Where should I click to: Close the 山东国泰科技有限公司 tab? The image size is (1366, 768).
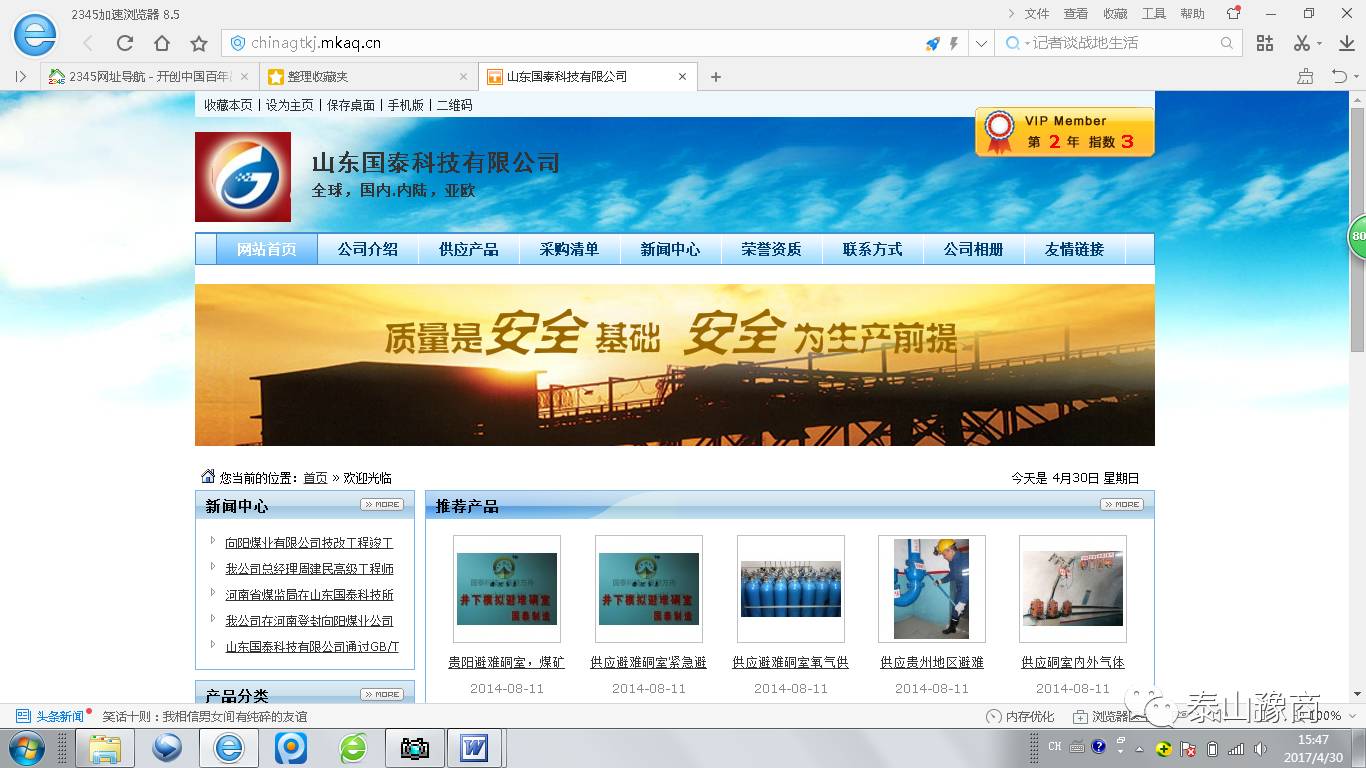682,76
